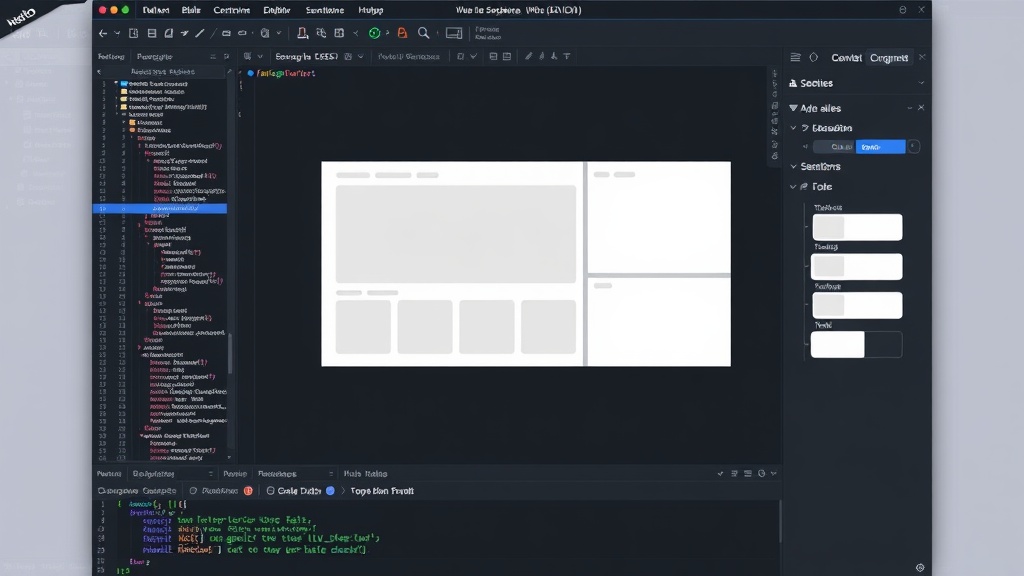This screenshot has height=576, width=1024.
Task: Click the orange lock icon in the toolbar
Action: [402, 33]
